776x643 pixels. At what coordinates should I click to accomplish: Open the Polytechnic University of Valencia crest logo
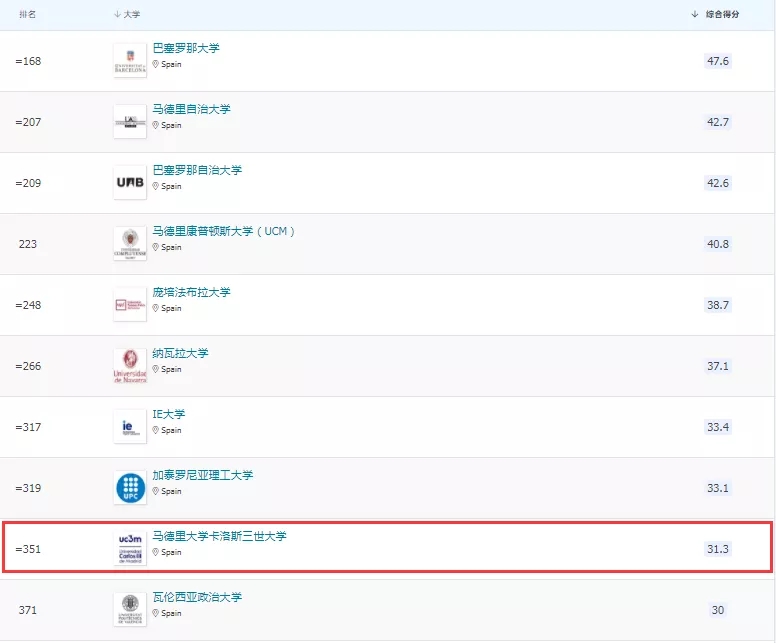tap(130, 609)
